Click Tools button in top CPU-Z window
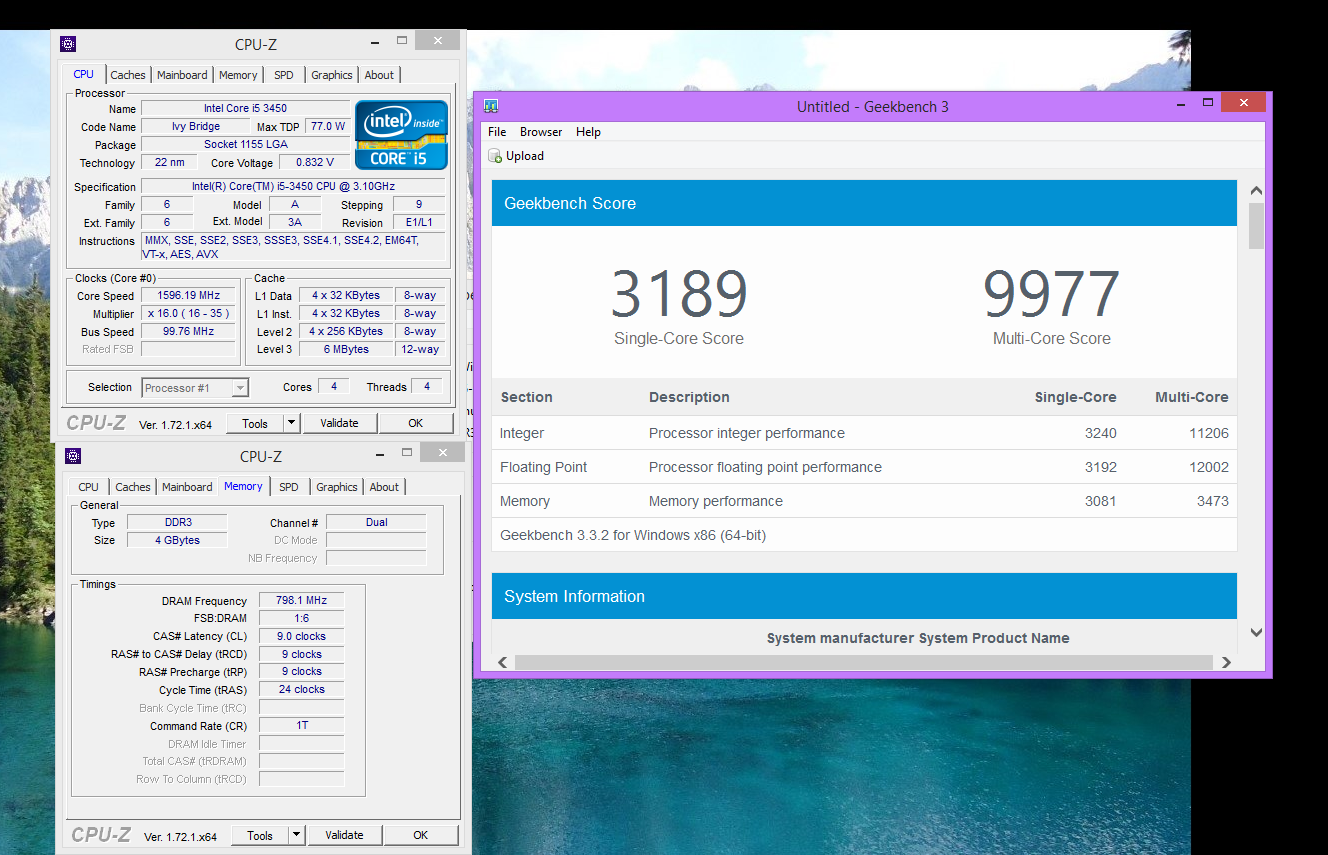 click(x=255, y=423)
